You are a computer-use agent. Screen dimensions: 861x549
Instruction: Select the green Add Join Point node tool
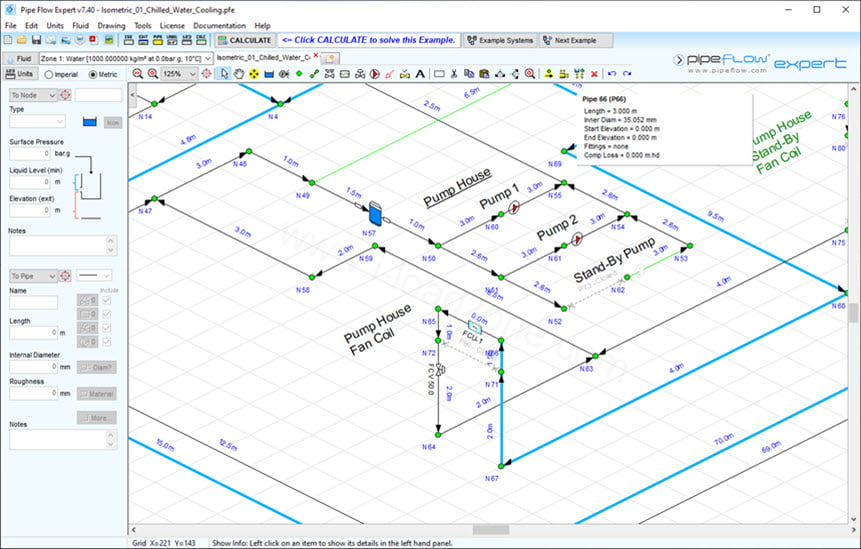(299, 74)
